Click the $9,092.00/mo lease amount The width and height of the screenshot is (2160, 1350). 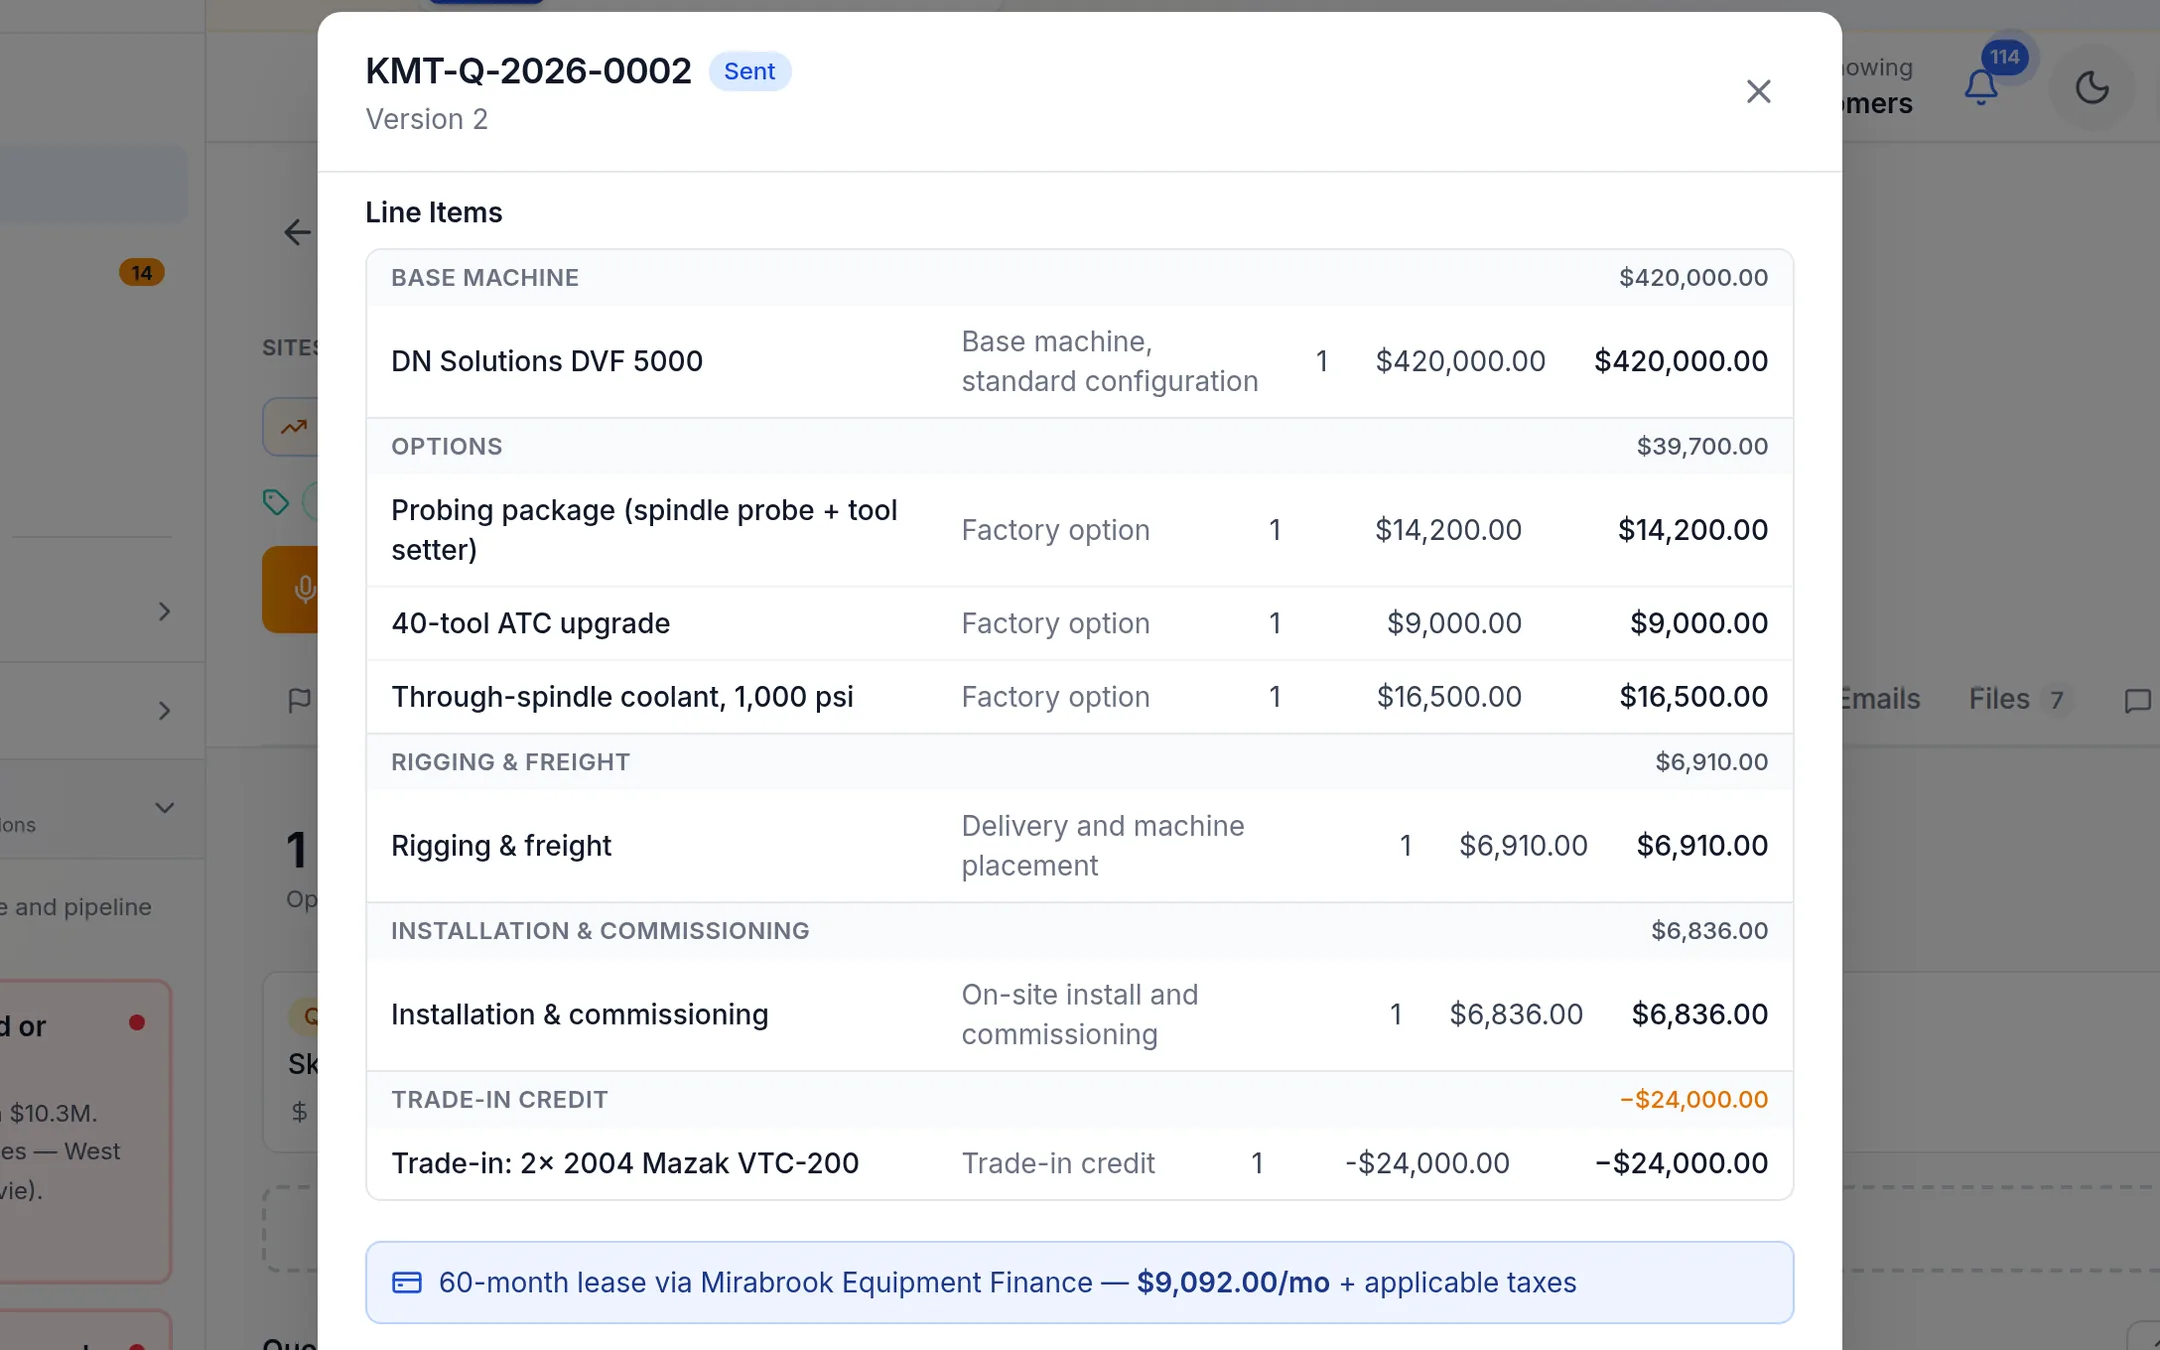(x=1233, y=1282)
